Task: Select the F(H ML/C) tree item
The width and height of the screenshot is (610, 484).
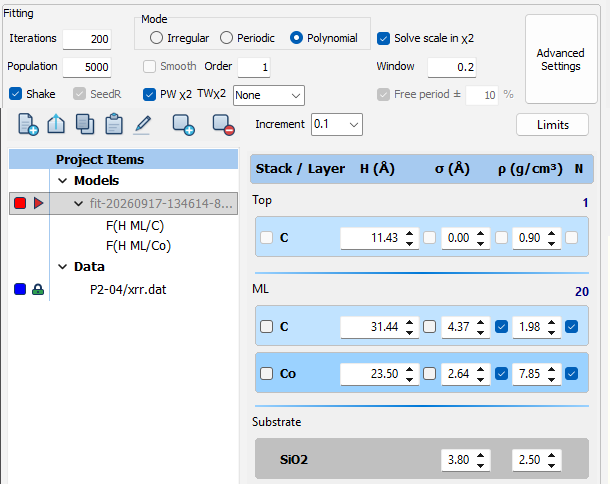Action: [135, 226]
